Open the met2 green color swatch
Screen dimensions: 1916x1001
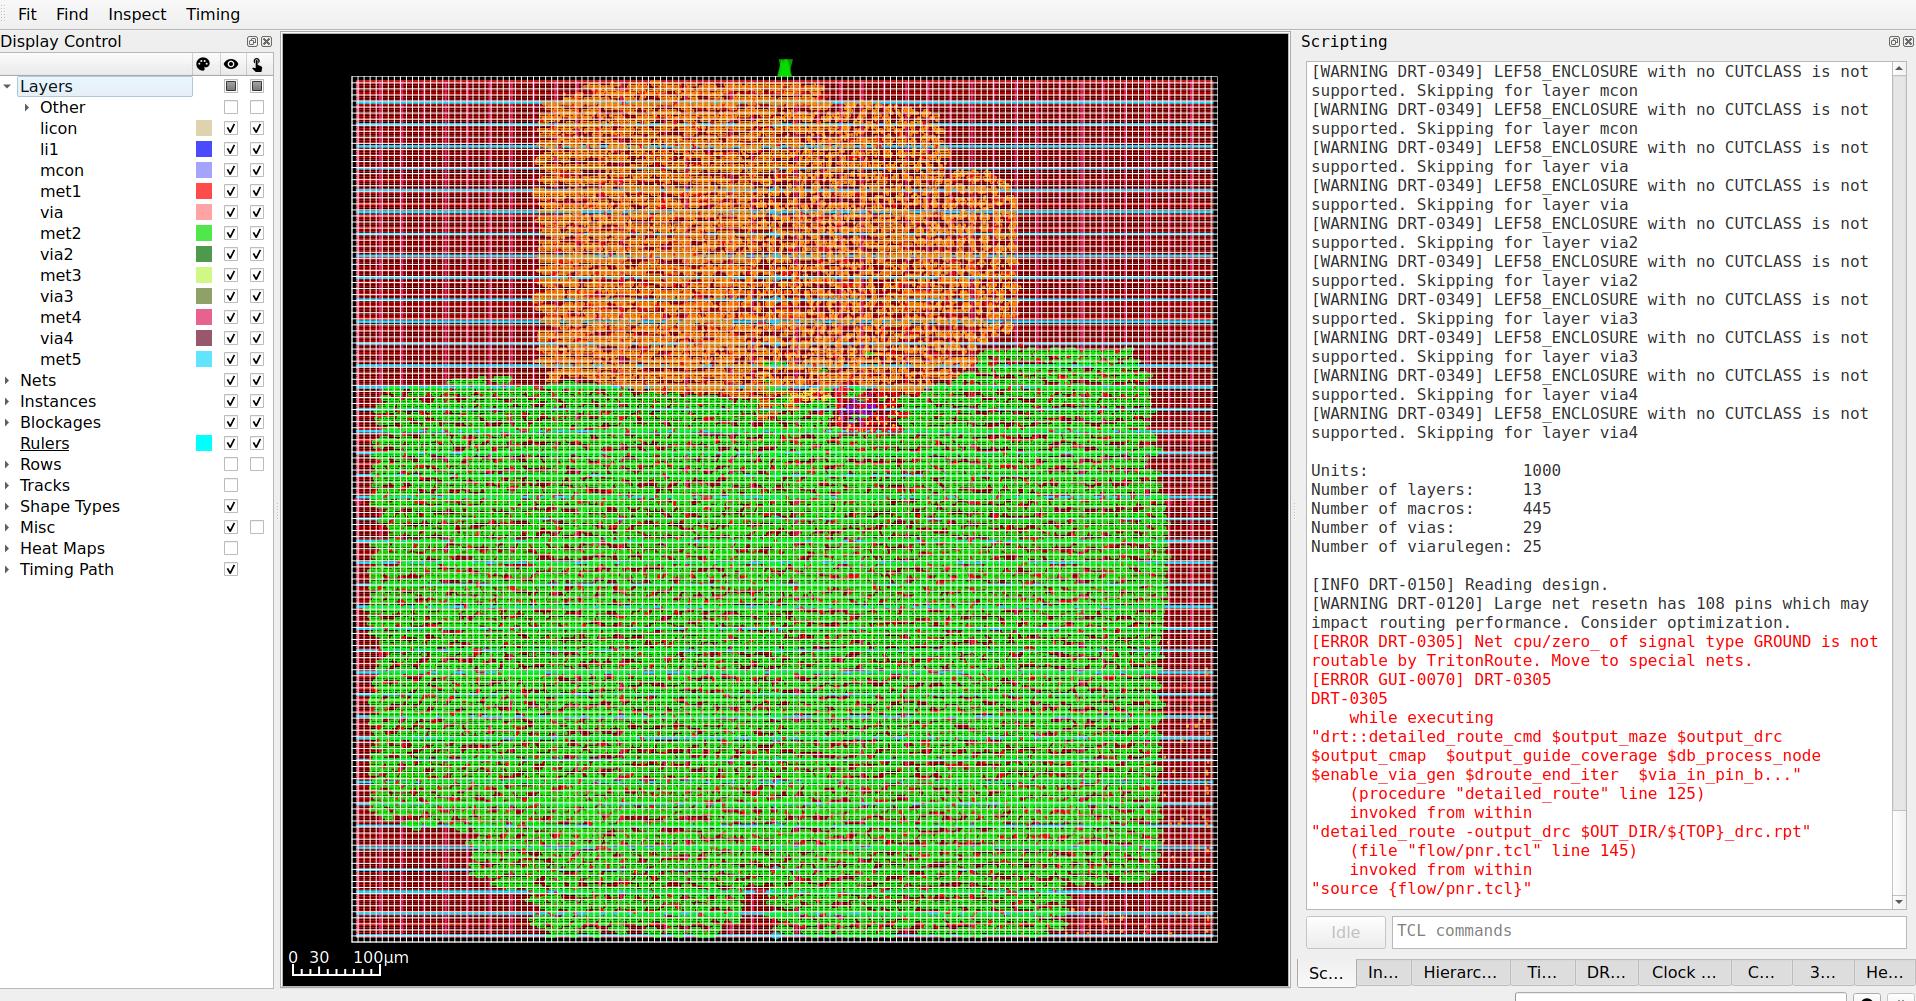pyautogui.click(x=204, y=233)
